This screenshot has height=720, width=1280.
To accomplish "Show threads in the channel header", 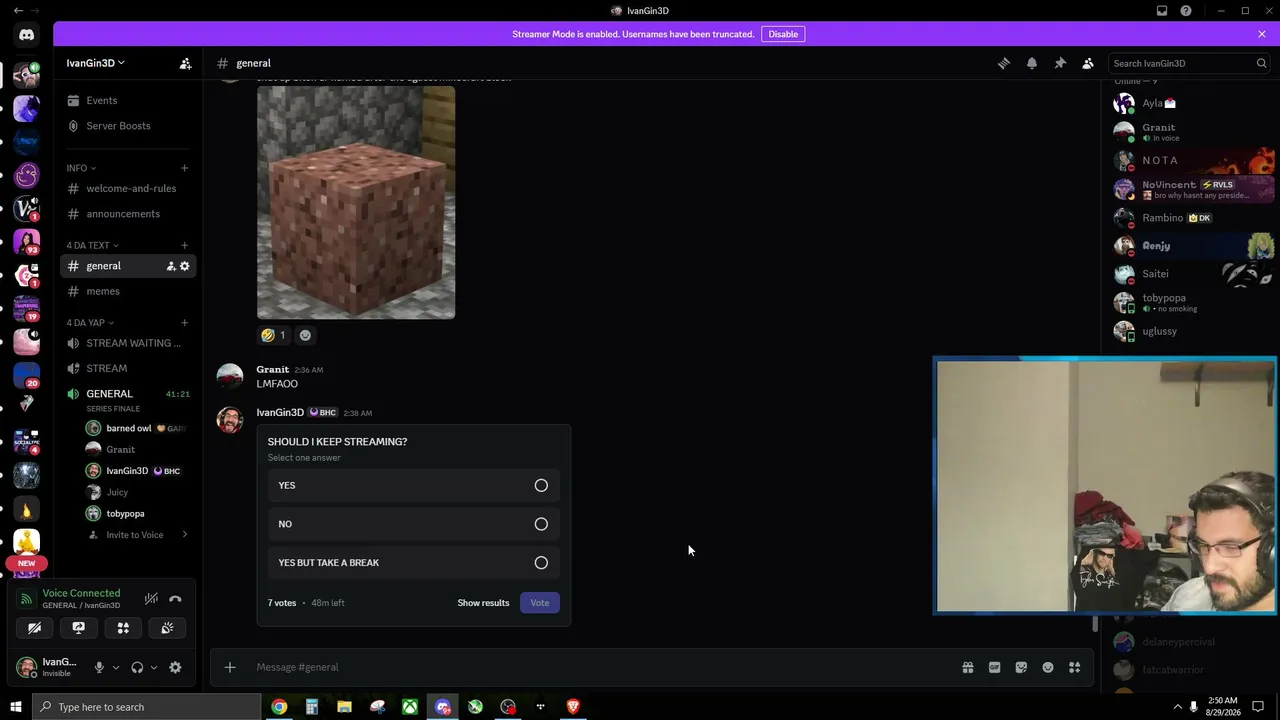I will (1004, 63).
